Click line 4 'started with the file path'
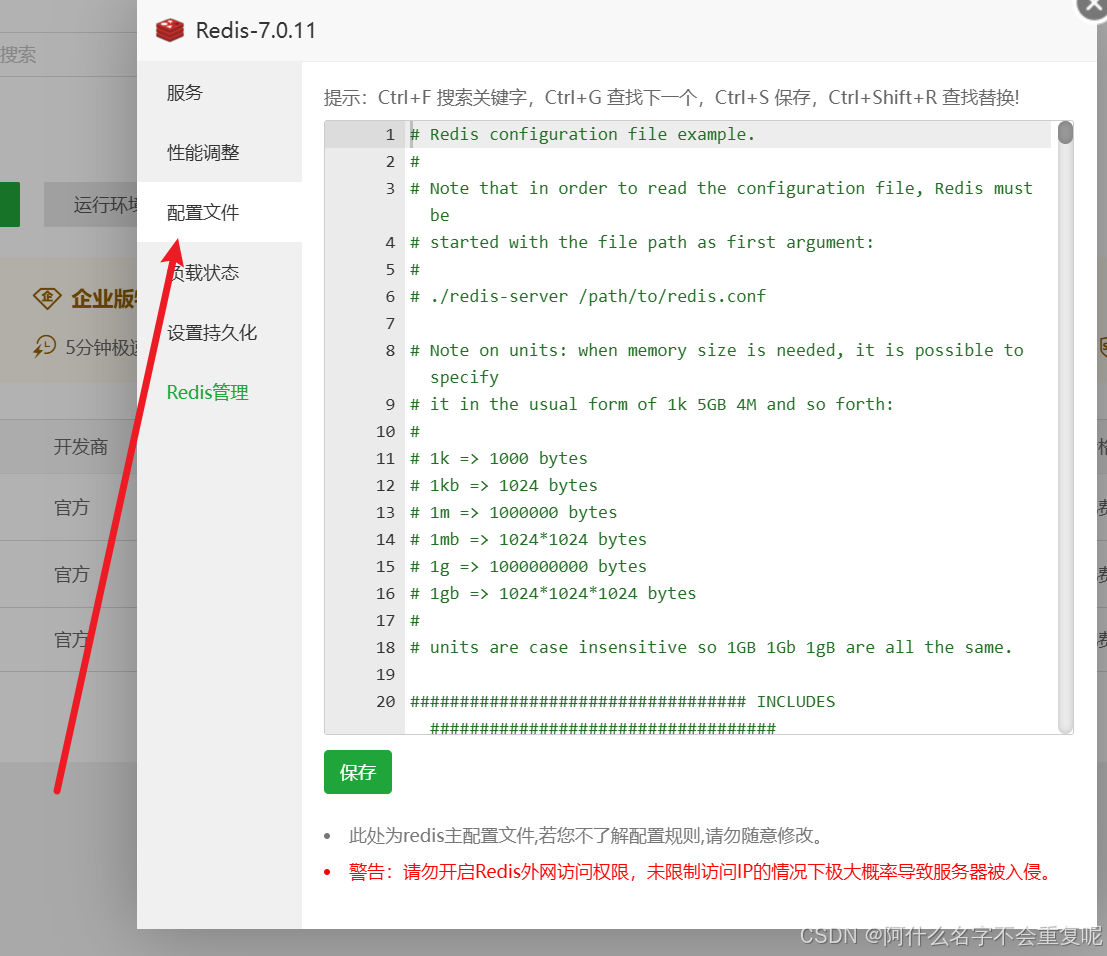This screenshot has height=956, width=1107. coord(642,243)
